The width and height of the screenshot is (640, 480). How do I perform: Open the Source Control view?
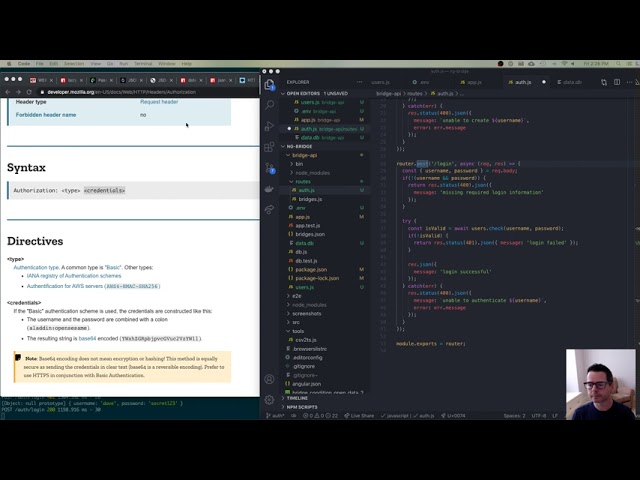[269, 168]
